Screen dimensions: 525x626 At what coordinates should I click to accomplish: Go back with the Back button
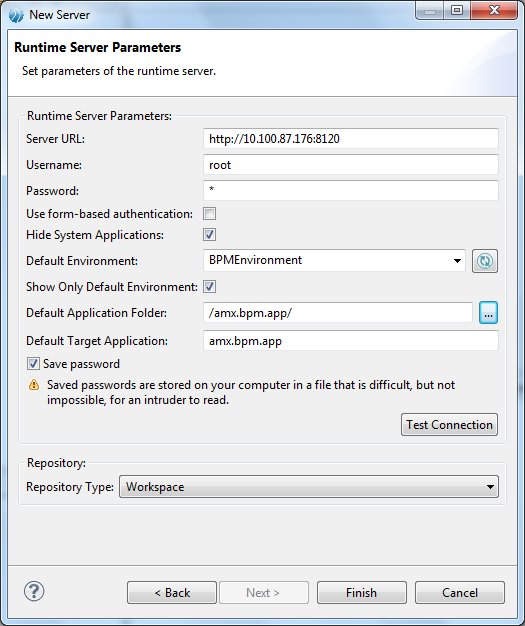pos(172,592)
